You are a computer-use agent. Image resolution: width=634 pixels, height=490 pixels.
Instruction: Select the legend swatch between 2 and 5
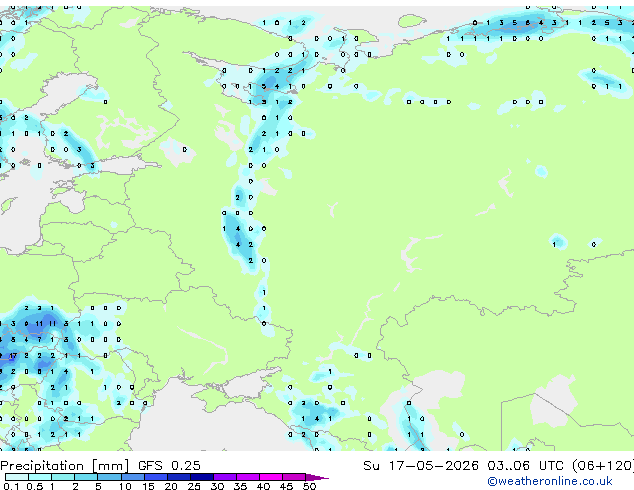[86, 477]
